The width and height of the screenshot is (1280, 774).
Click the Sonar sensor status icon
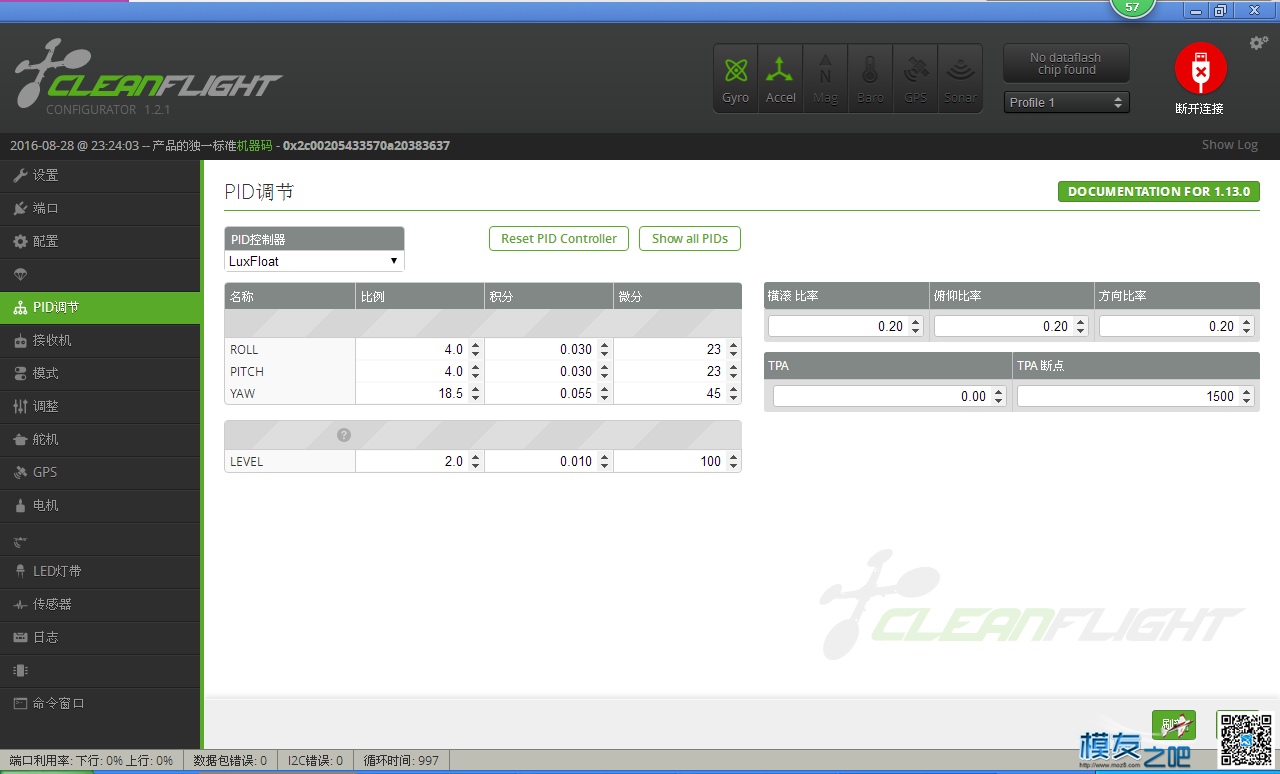point(960,78)
